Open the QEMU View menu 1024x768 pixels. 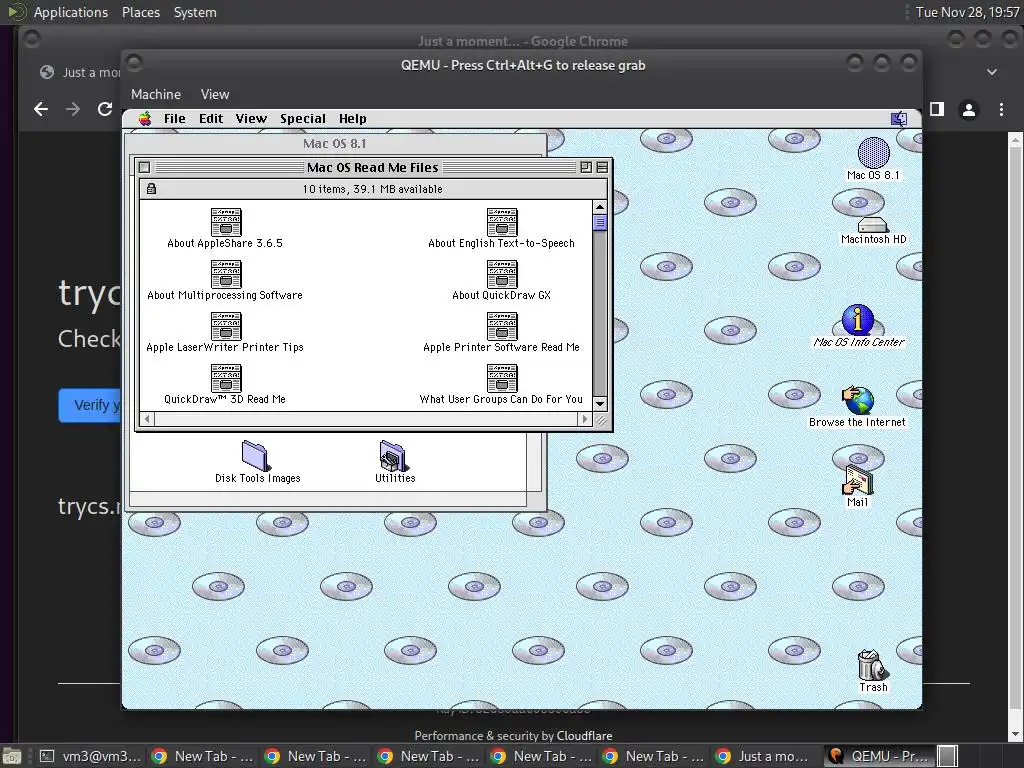[x=215, y=94]
